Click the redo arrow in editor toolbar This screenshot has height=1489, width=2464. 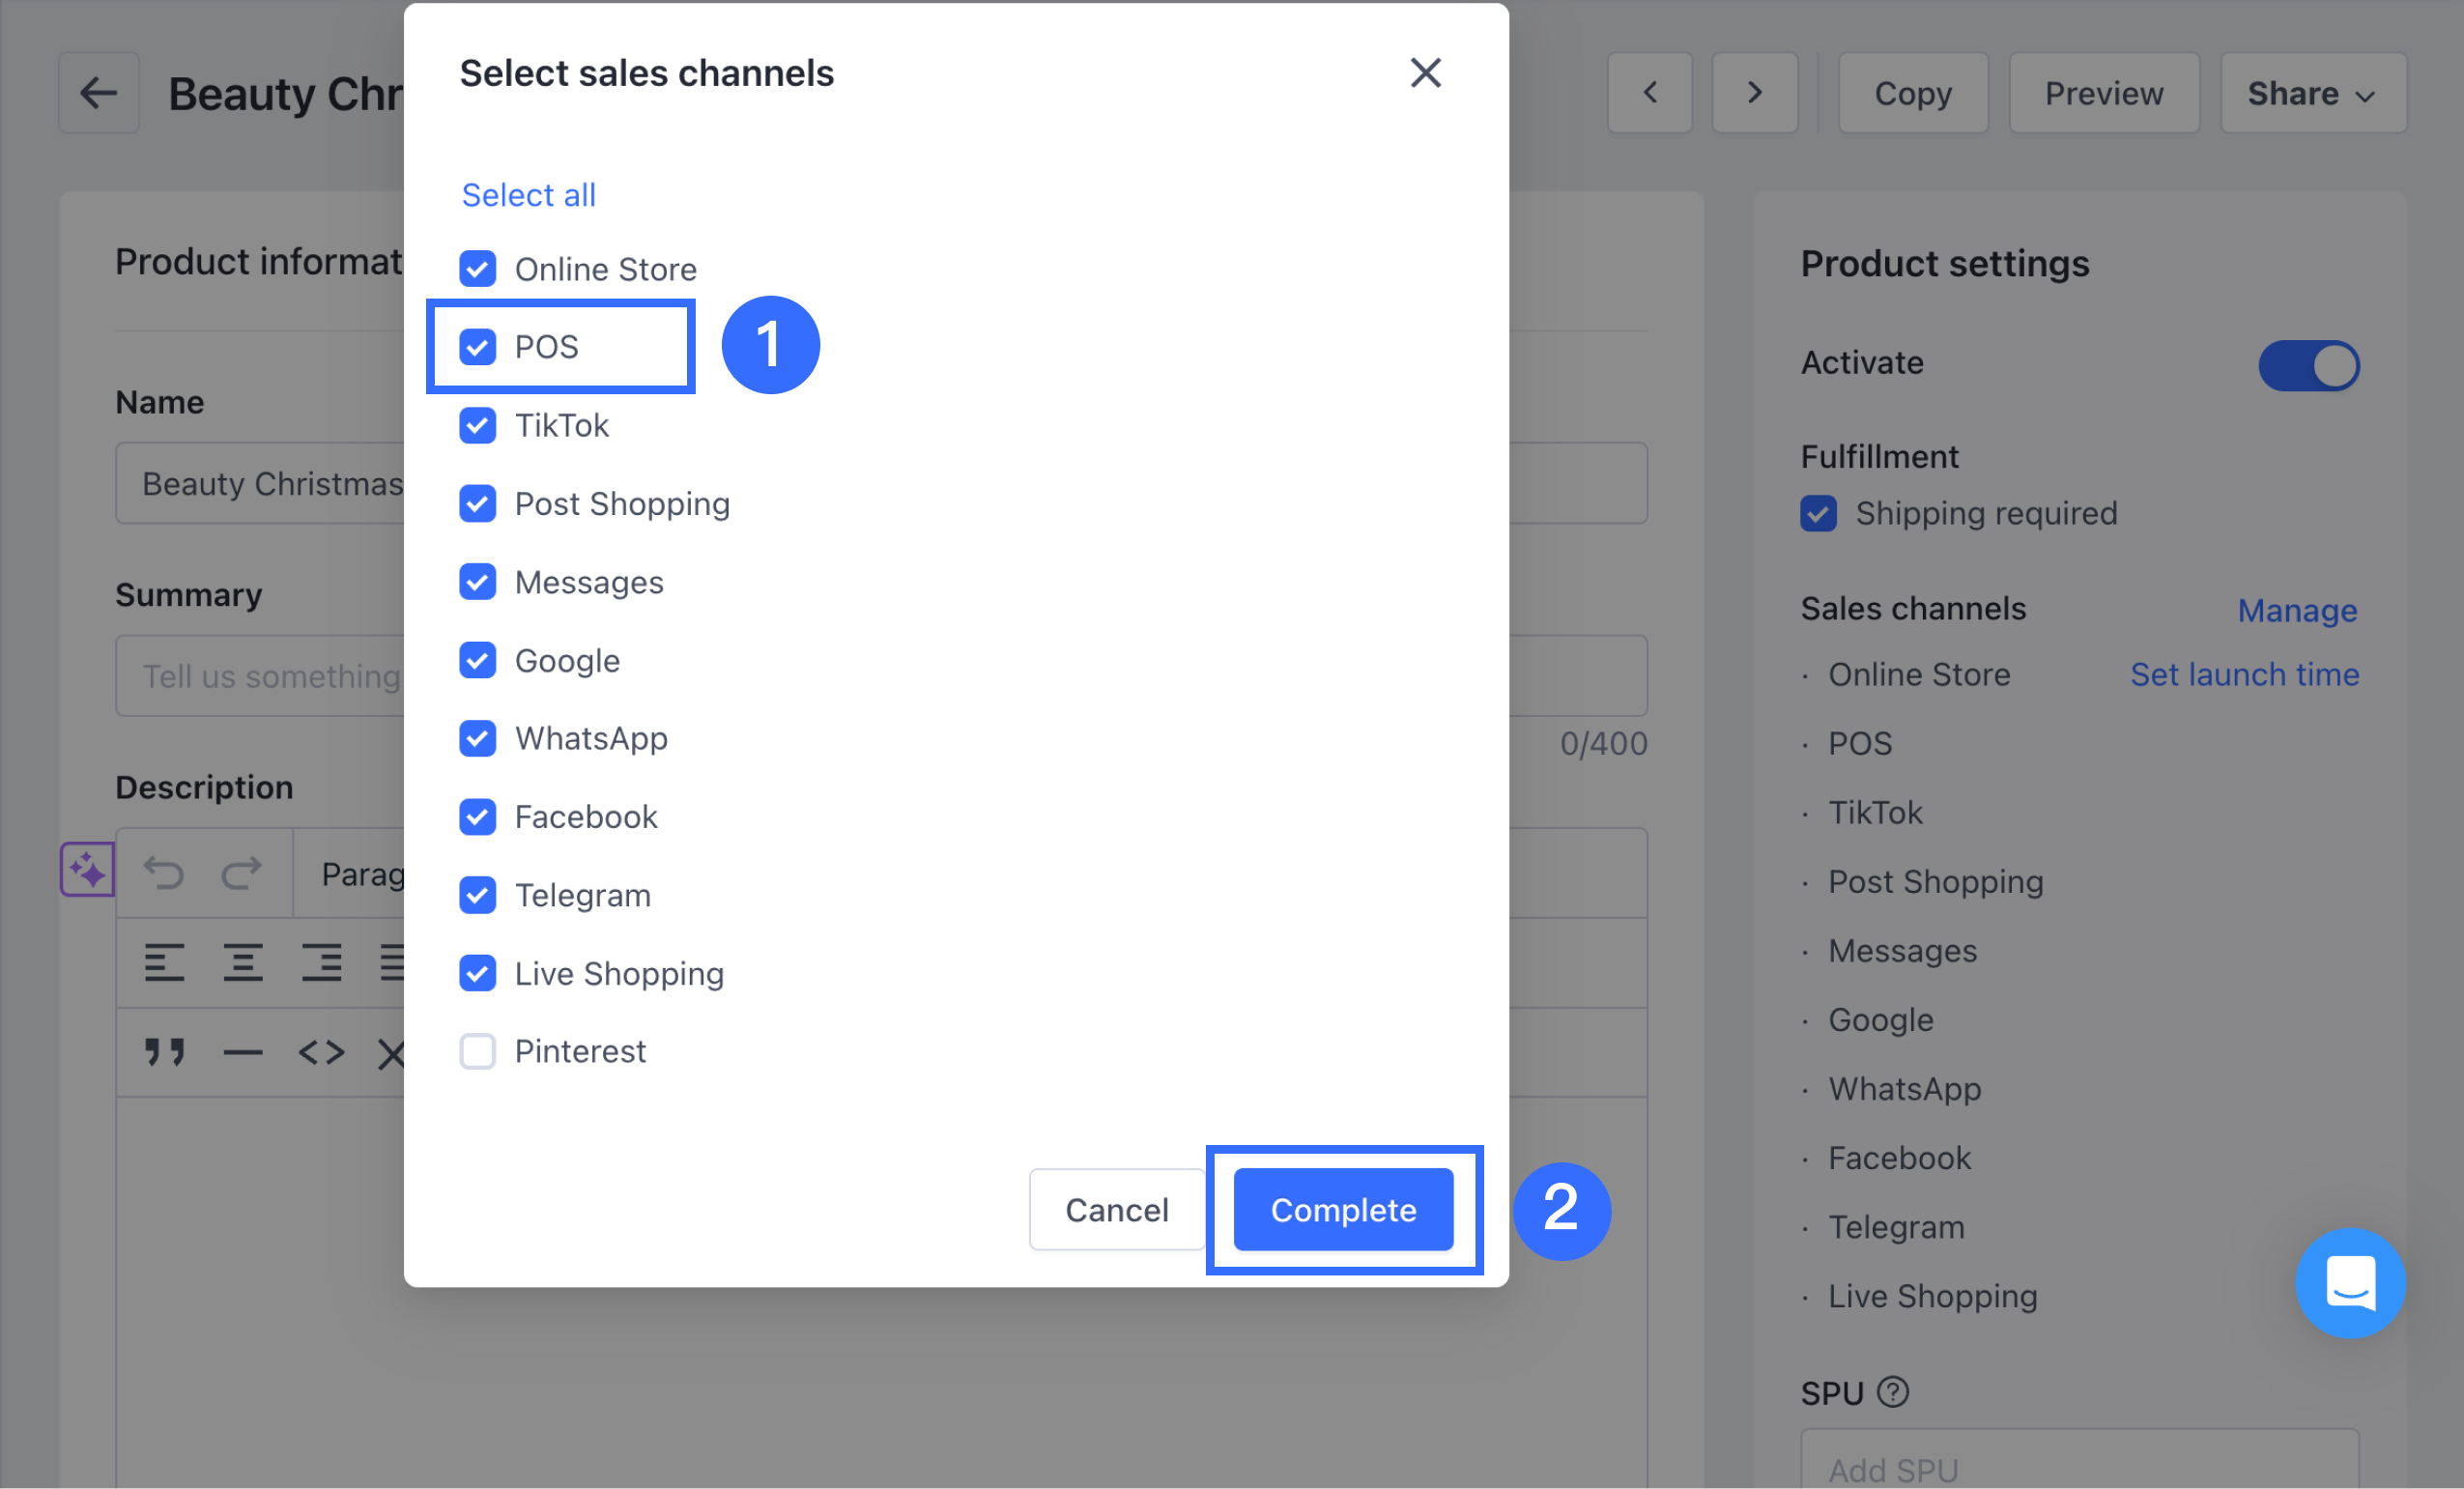[241, 873]
